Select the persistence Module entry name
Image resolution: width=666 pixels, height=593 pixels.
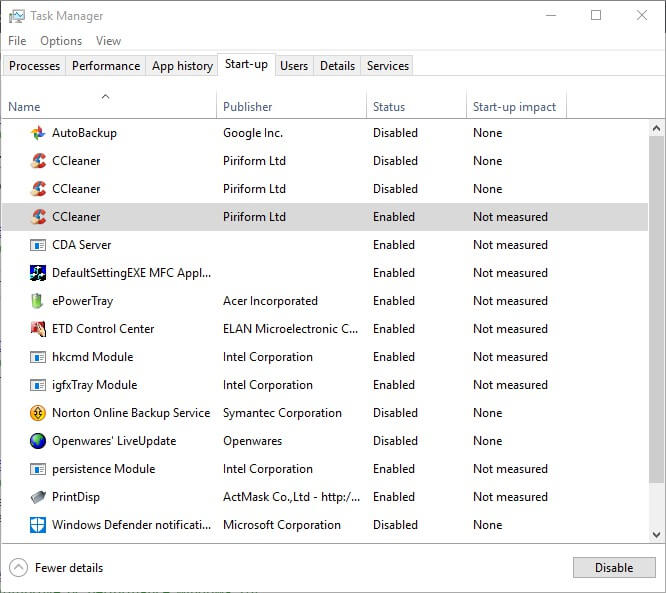[103, 469]
